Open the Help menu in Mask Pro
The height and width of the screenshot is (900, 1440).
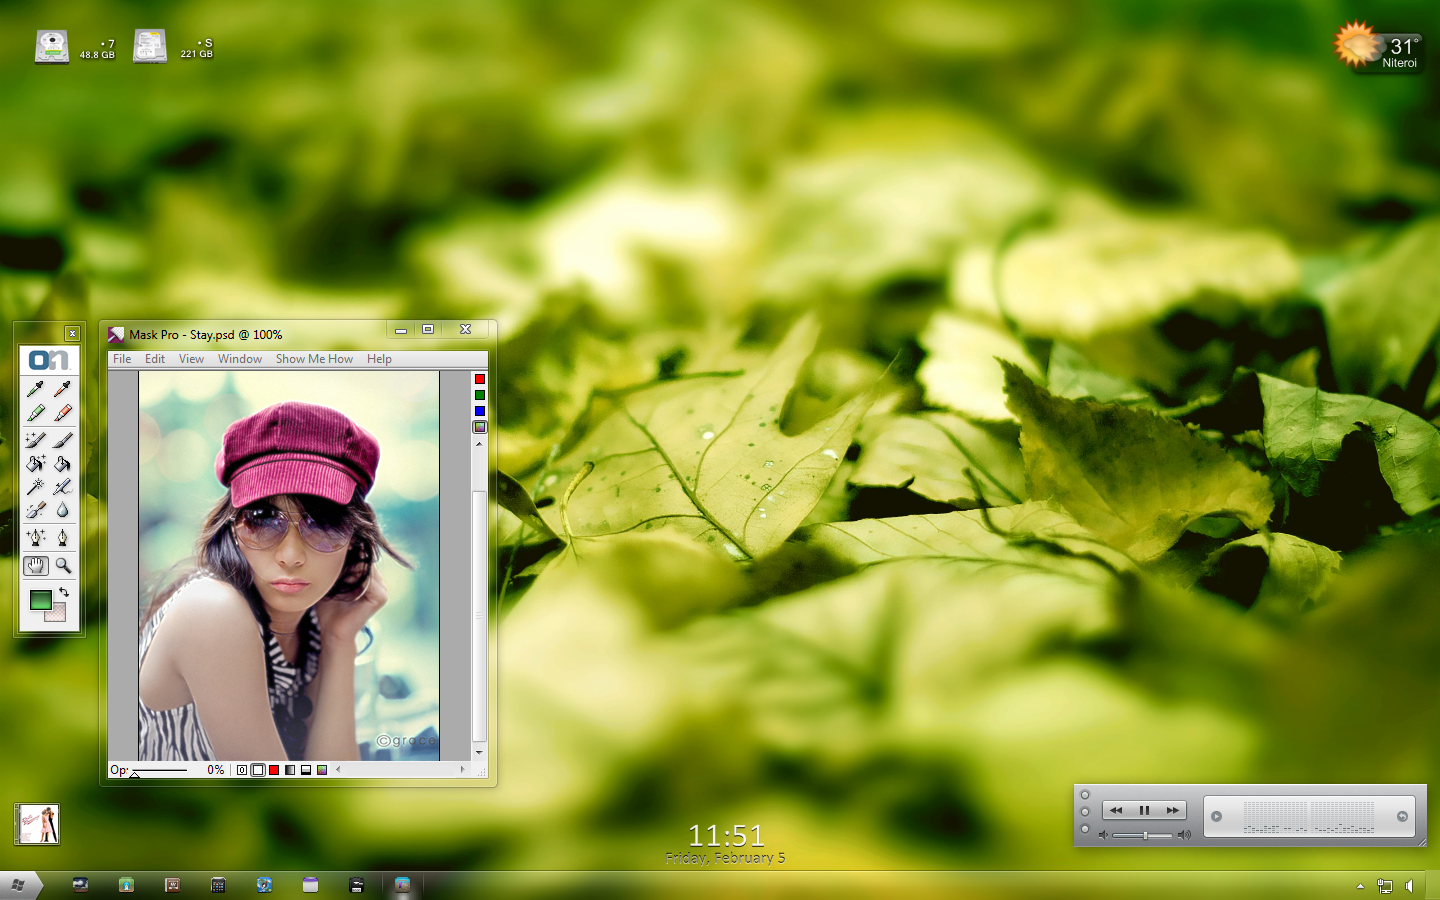pos(379,359)
